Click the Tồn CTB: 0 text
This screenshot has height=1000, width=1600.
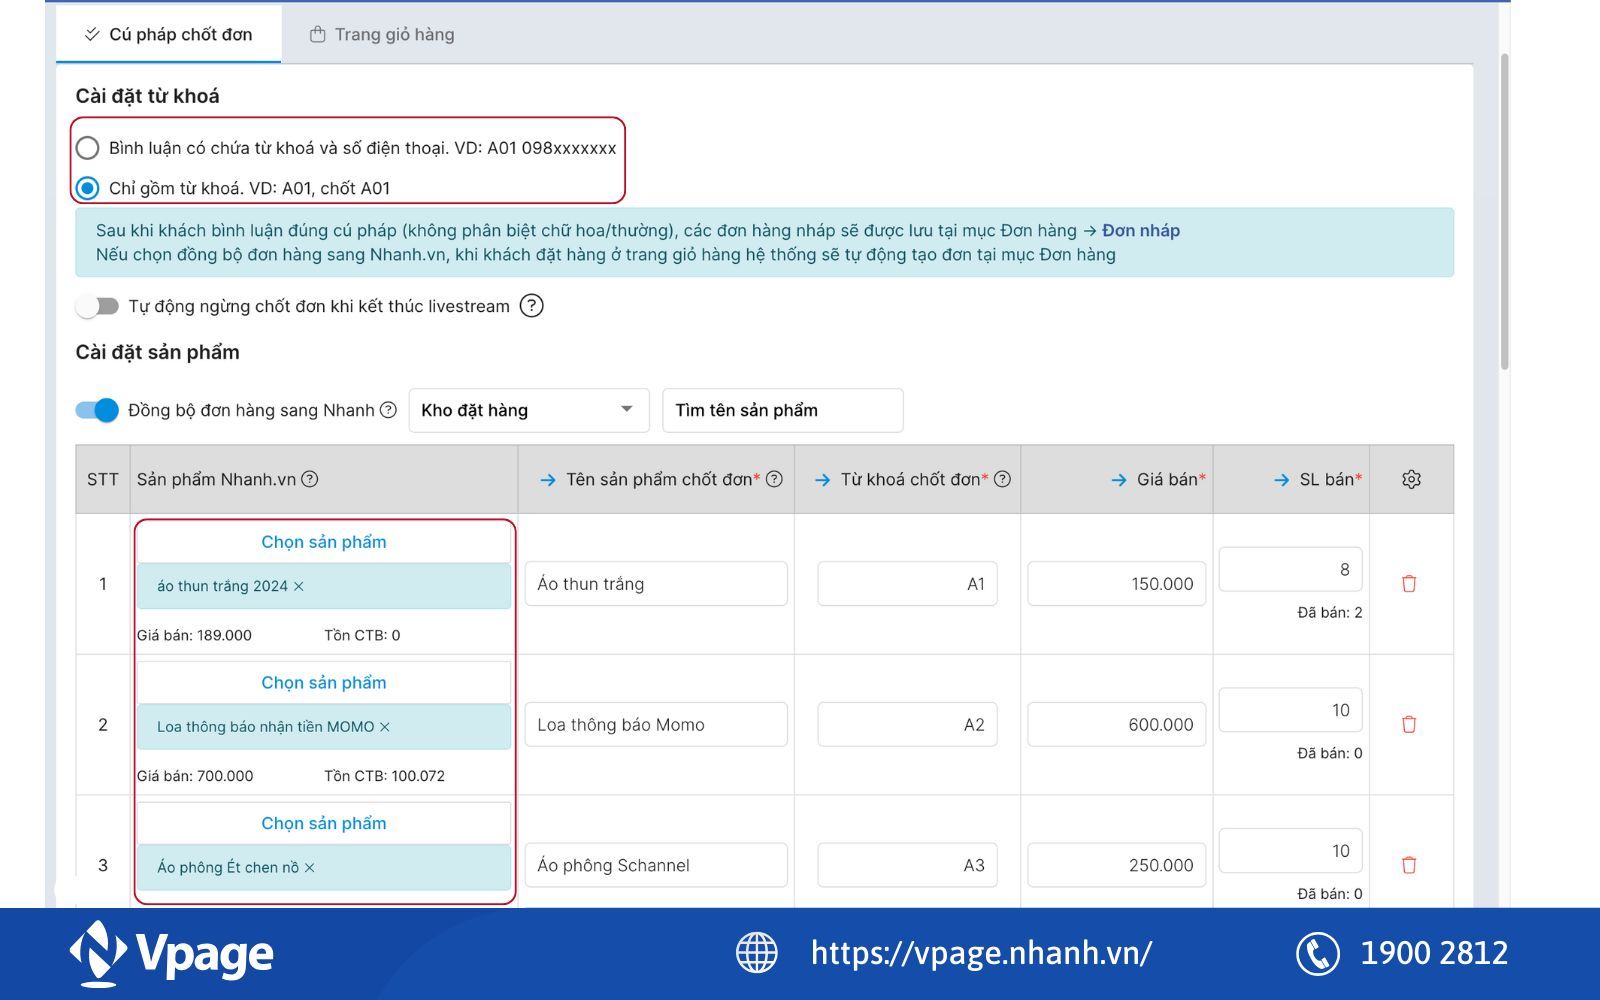pos(362,635)
